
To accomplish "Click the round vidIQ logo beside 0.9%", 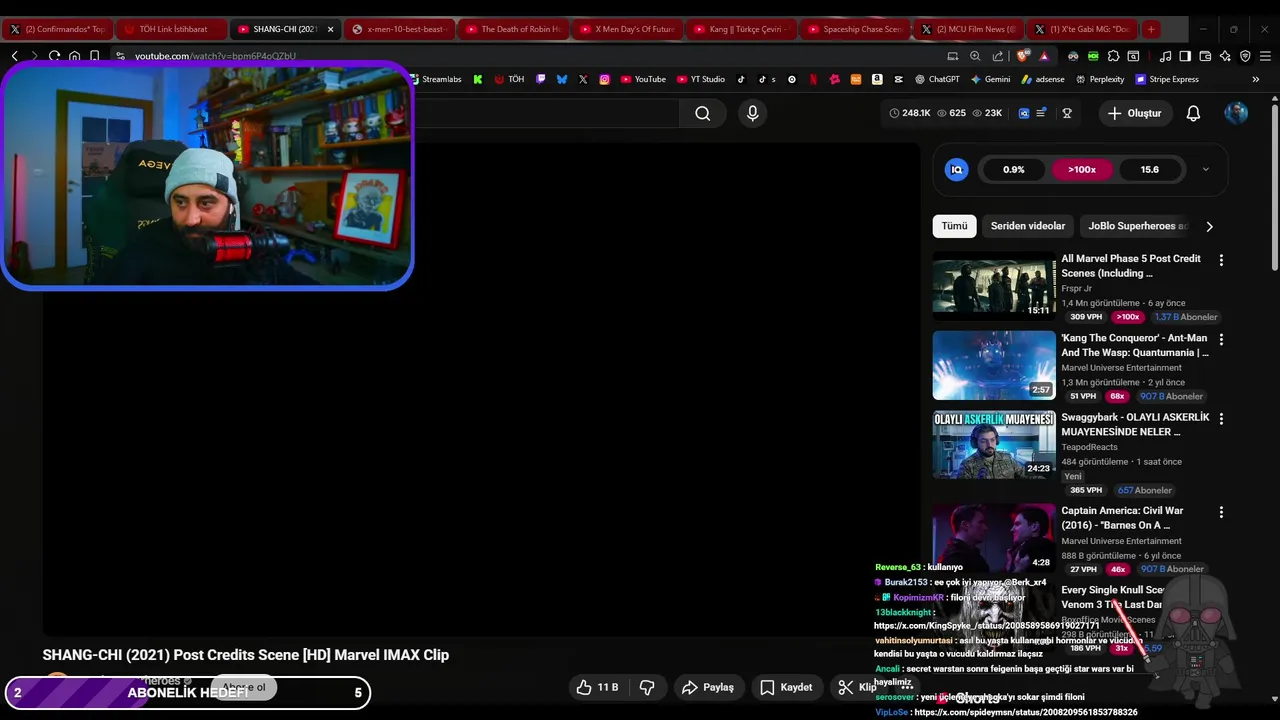I will pyautogui.click(x=956, y=169).
